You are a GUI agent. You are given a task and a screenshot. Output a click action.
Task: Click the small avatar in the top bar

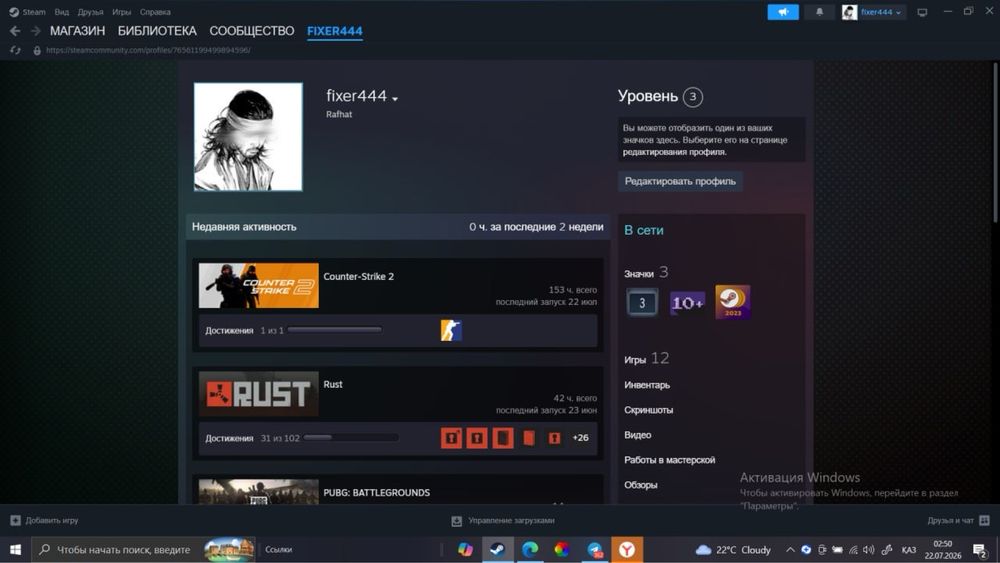click(x=849, y=12)
